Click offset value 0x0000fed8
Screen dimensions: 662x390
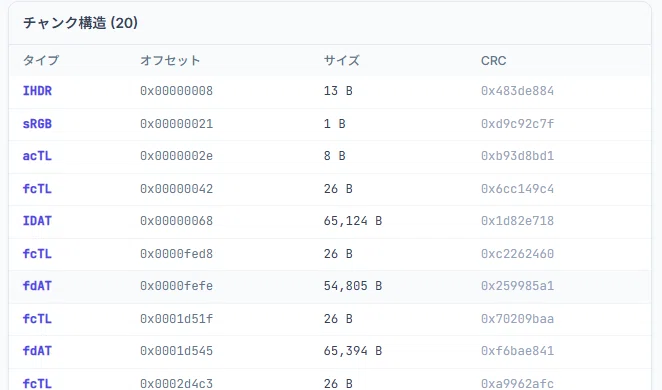[x=176, y=254]
